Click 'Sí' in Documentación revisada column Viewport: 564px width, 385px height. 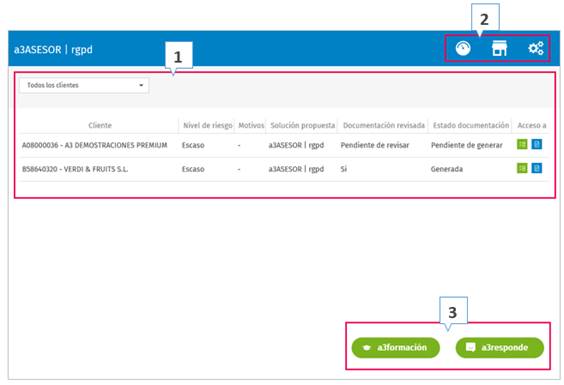pyautogui.click(x=344, y=169)
